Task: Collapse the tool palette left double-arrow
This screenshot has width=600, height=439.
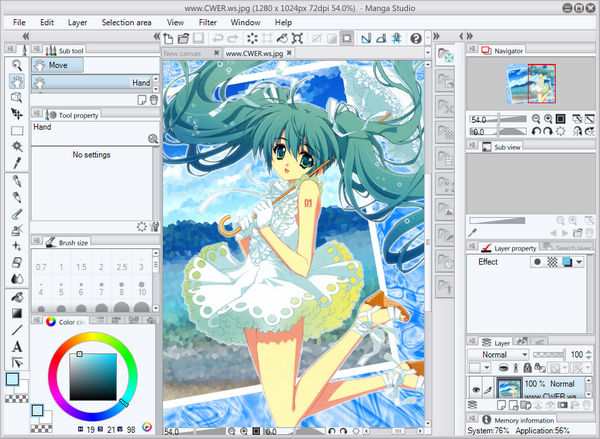Action: [x=26, y=36]
